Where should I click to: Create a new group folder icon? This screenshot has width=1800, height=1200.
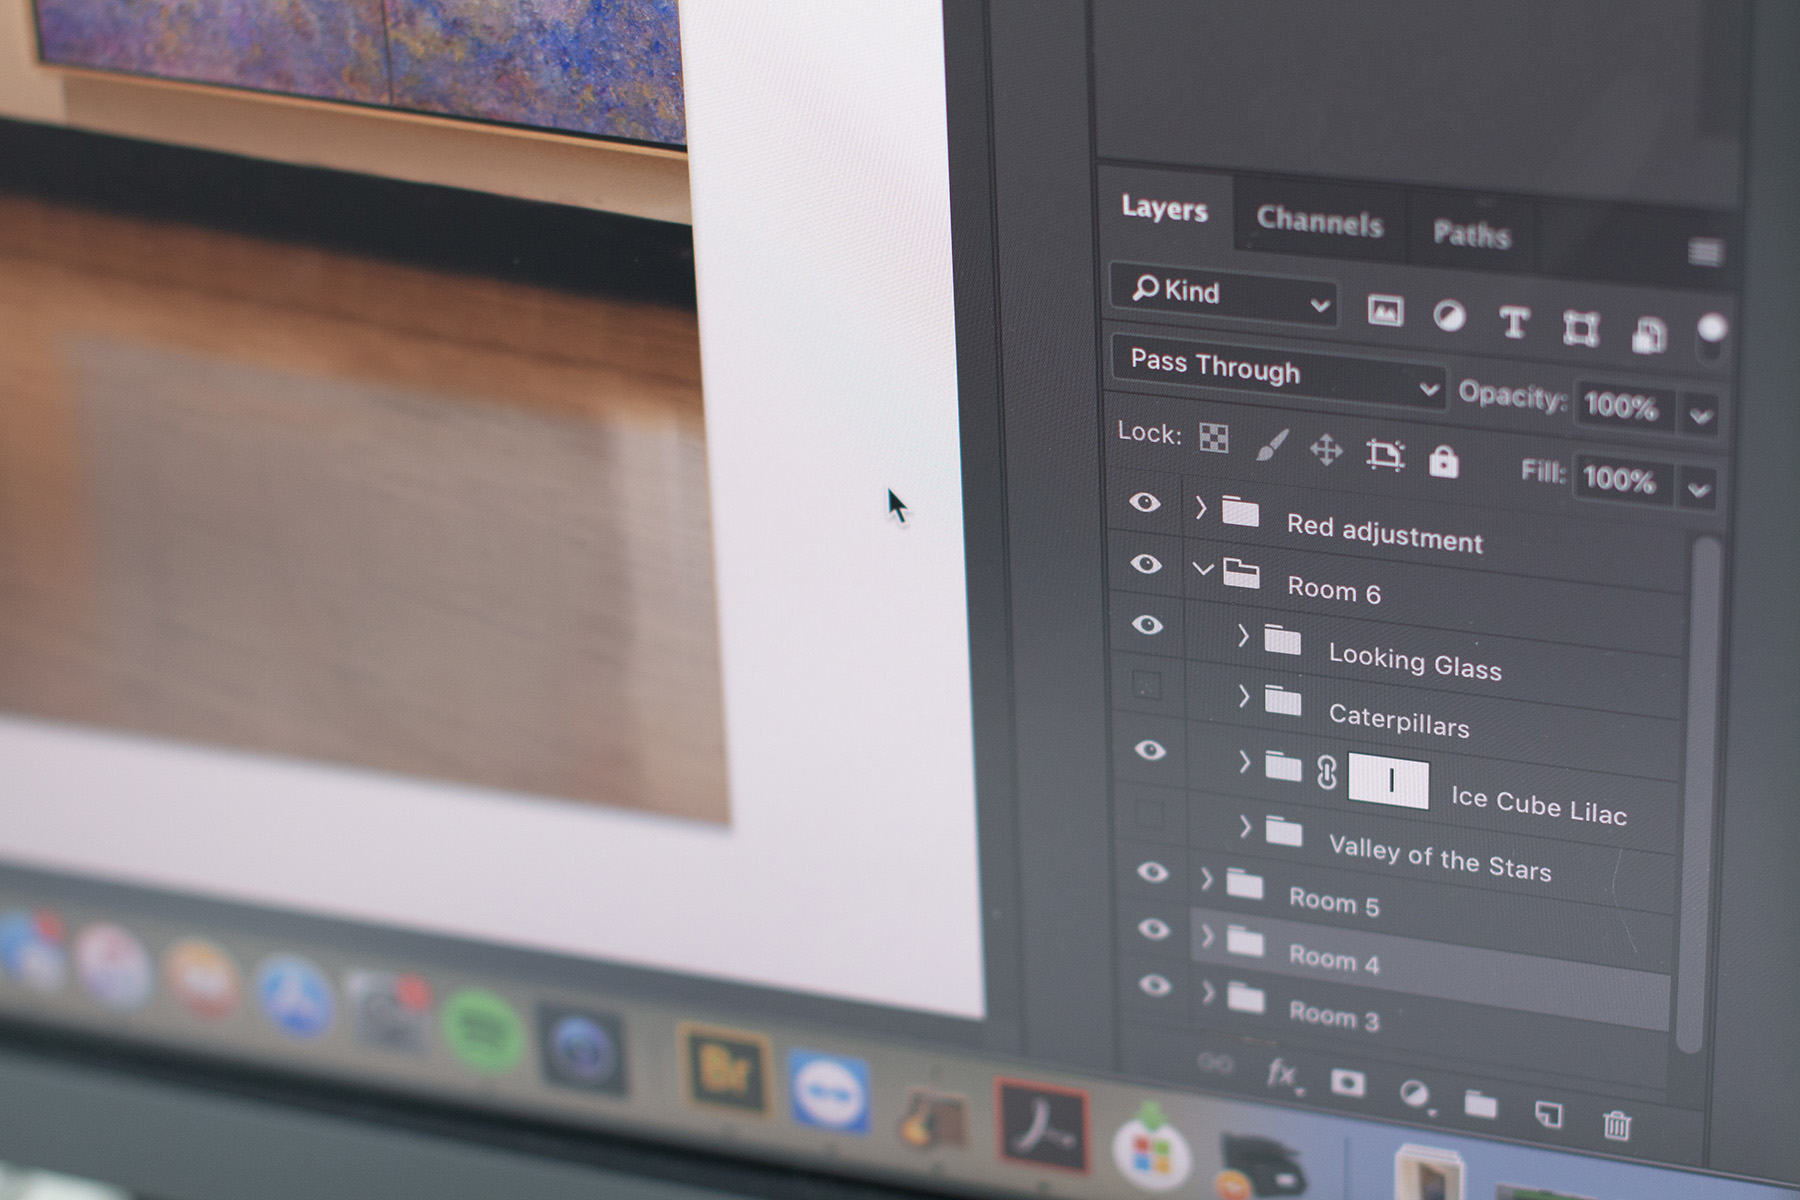1481,1103
